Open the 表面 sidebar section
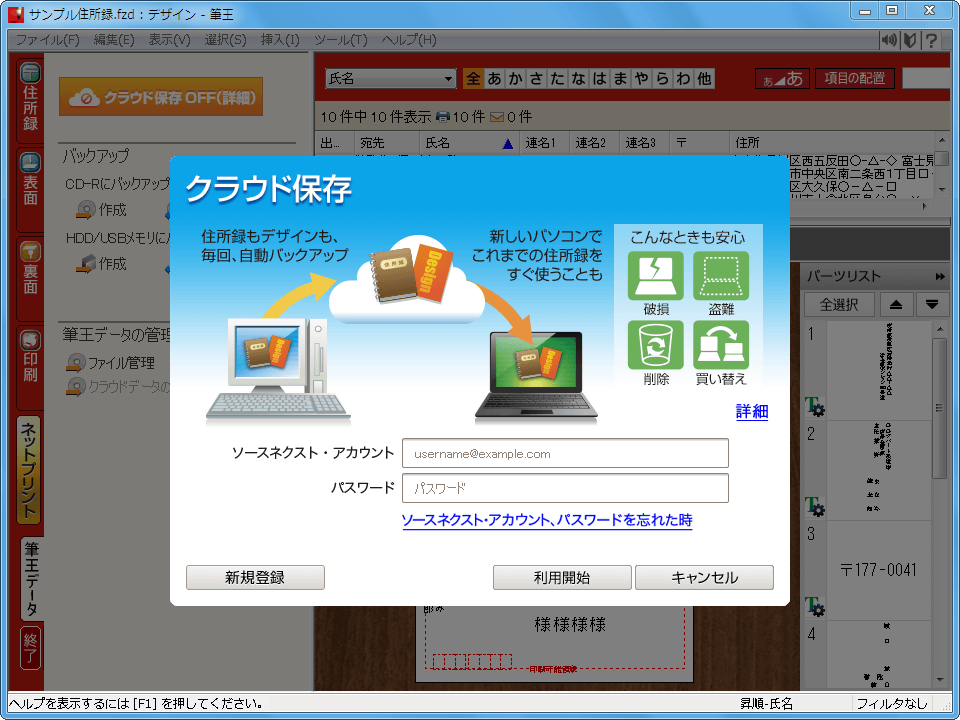960x720 pixels. [x=30, y=190]
